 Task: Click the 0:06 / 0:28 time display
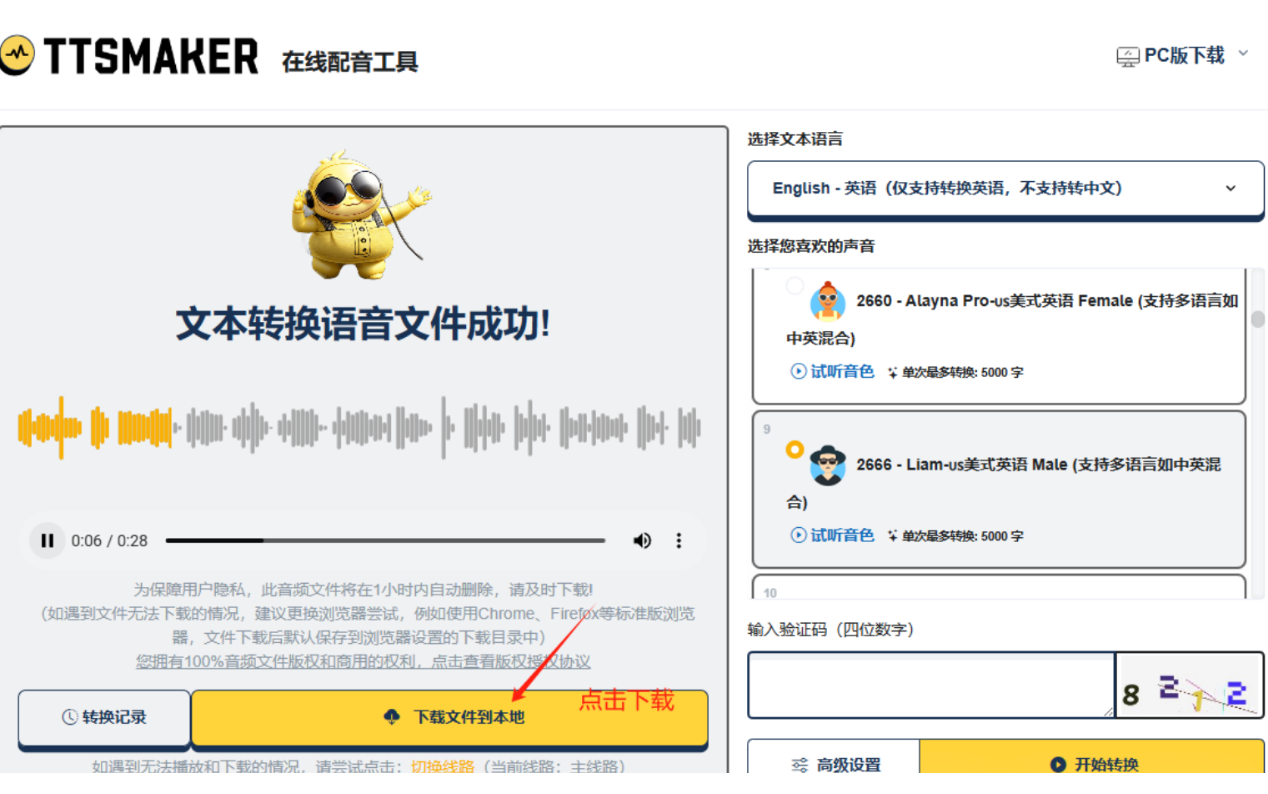click(109, 541)
